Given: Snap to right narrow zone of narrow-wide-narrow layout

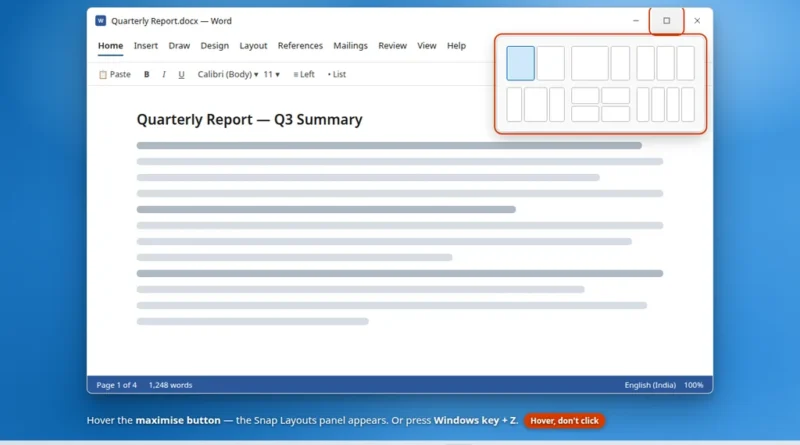Looking at the screenshot, I should pyautogui.click(x=557, y=105).
